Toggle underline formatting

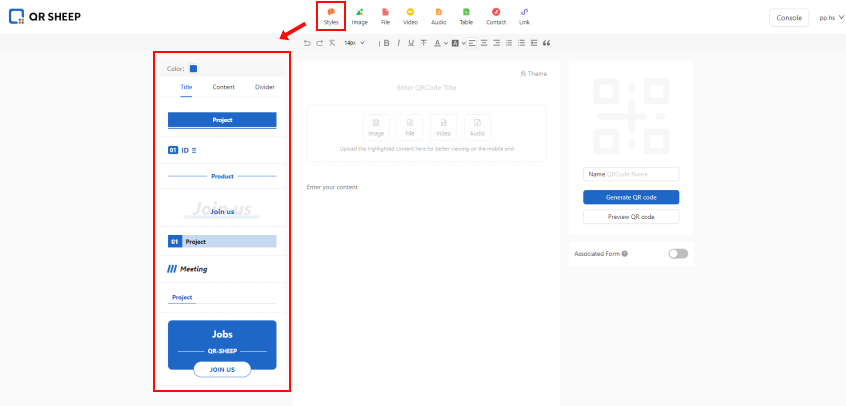(411, 43)
